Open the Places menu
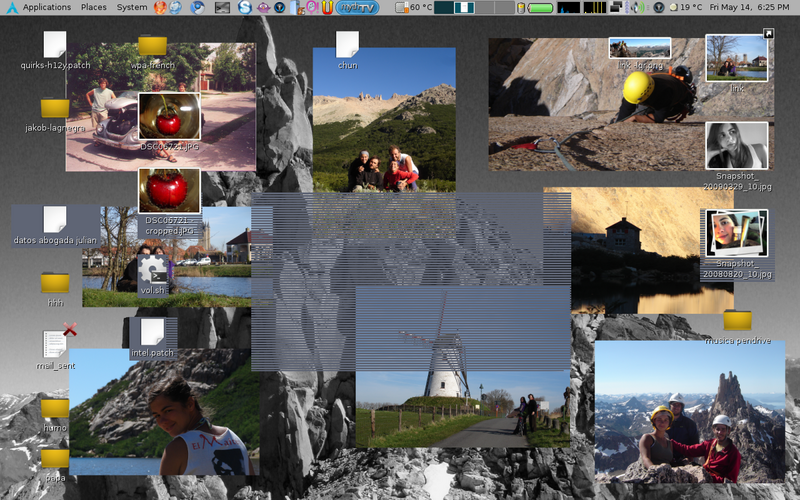 pos(94,7)
